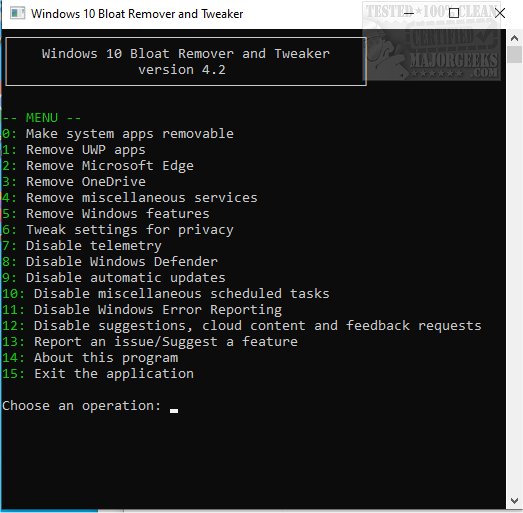Maximize the Bloat Remover window

(x=454, y=13)
